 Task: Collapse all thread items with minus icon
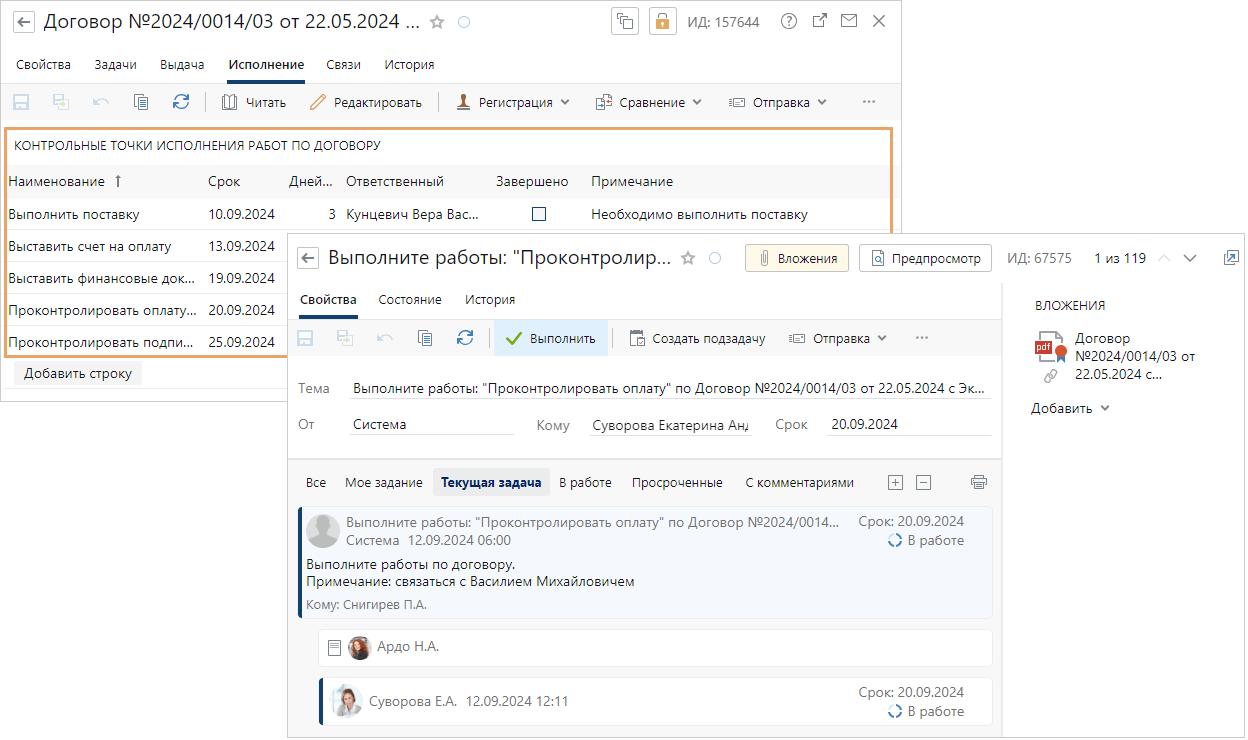pos(924,482)
